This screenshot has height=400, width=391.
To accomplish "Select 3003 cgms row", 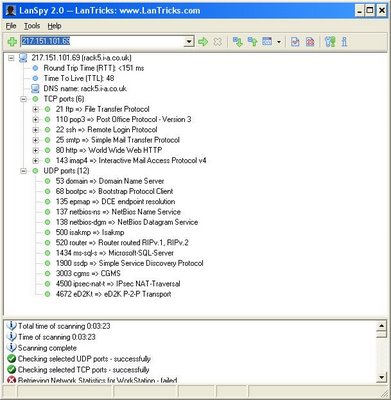I will (88, 274).
